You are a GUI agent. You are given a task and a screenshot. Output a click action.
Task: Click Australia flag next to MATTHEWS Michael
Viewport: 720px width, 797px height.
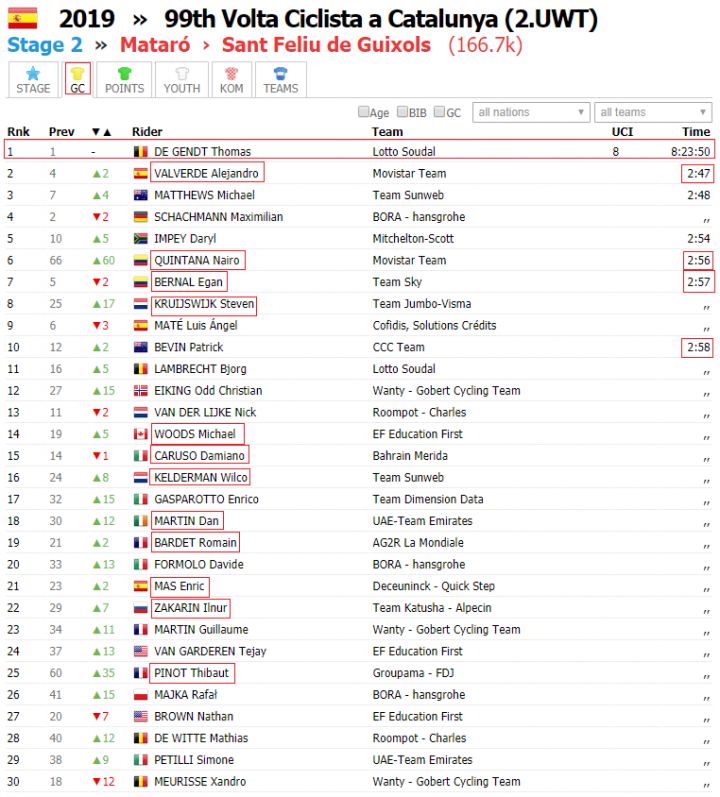pyautogui.click(x=140, y=195)
